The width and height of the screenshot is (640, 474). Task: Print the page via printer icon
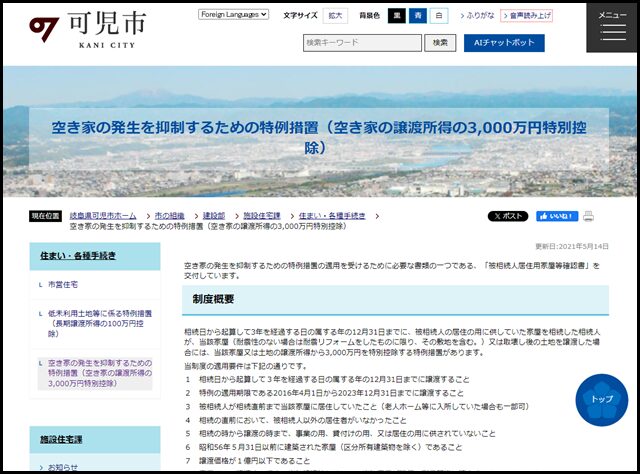588,216
